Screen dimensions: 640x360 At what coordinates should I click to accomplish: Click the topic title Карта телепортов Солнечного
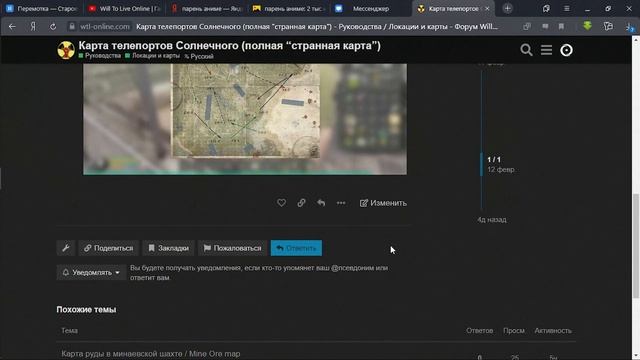(229, 46)
